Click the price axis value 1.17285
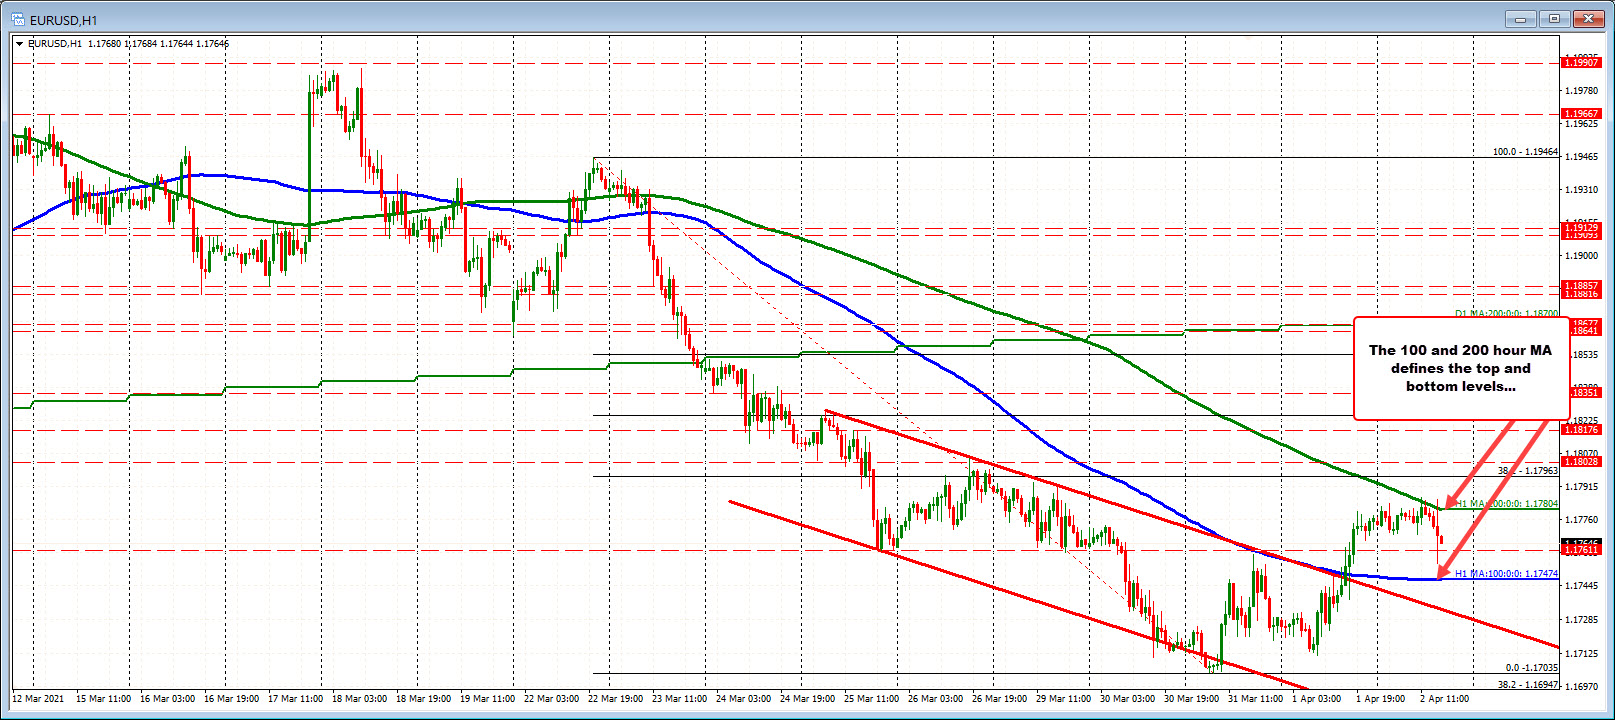 pyautogui.click(x=1581, y=620)
